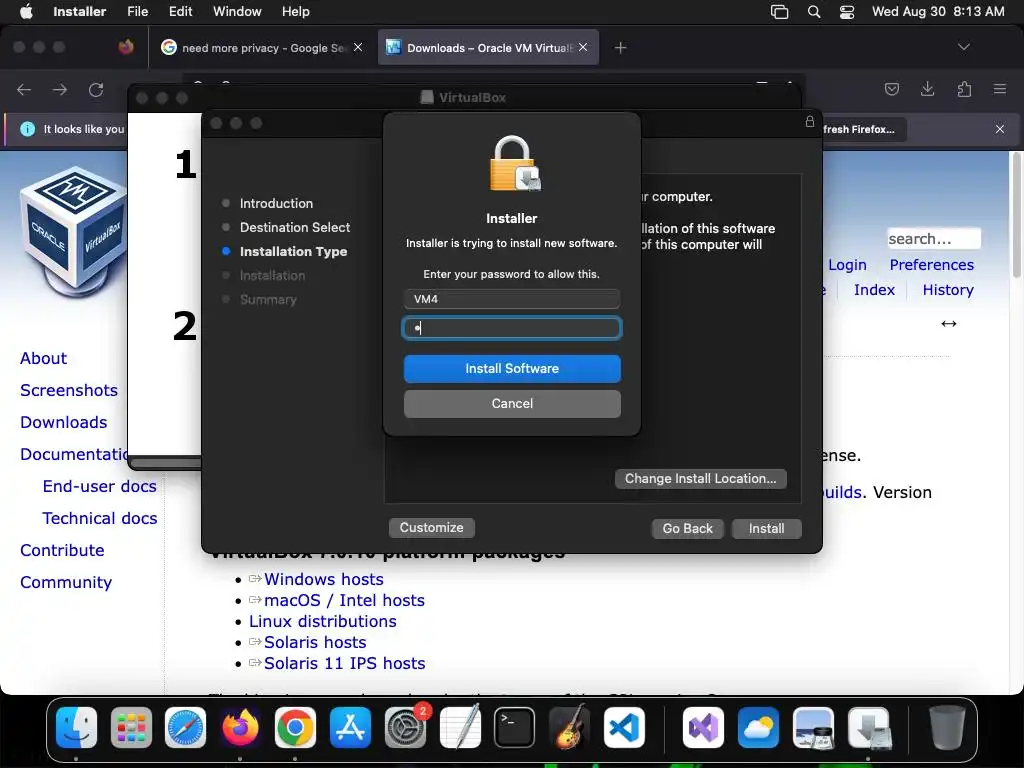Click the Install Software button
Viewport: 1024px width, 768px height.
click(x=512, y=369)
